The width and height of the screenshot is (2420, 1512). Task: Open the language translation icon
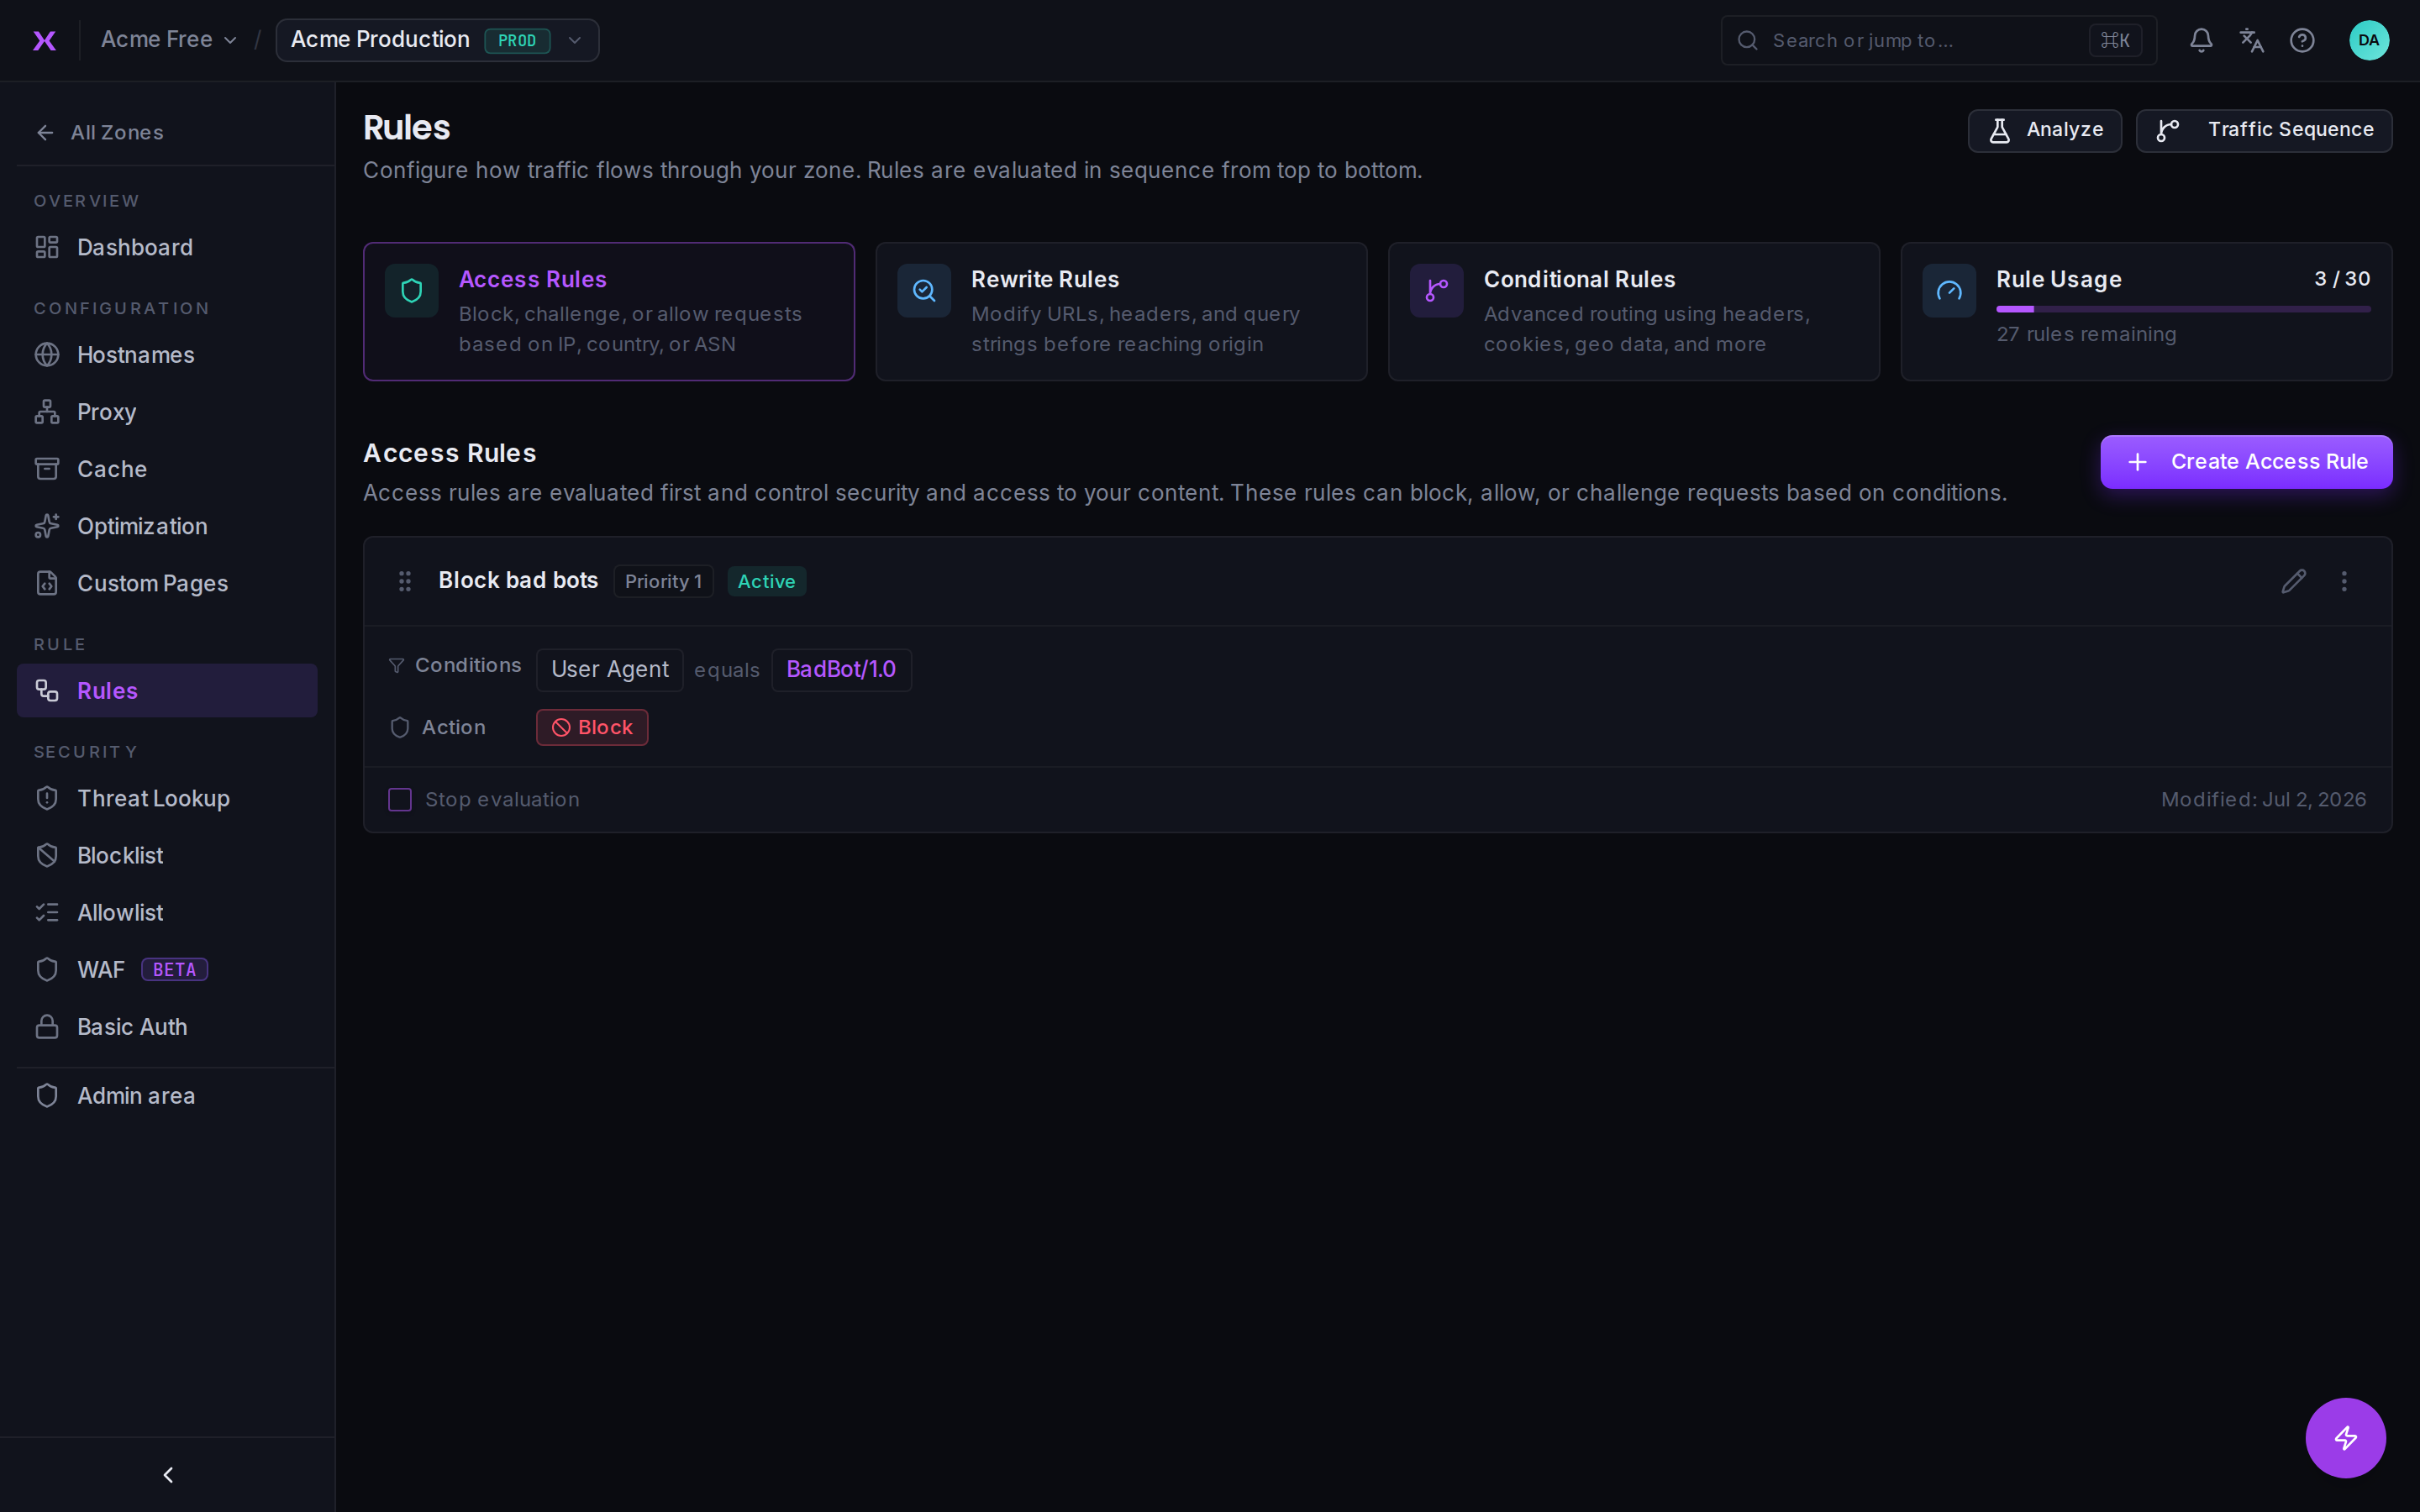tap(2251, 40)
